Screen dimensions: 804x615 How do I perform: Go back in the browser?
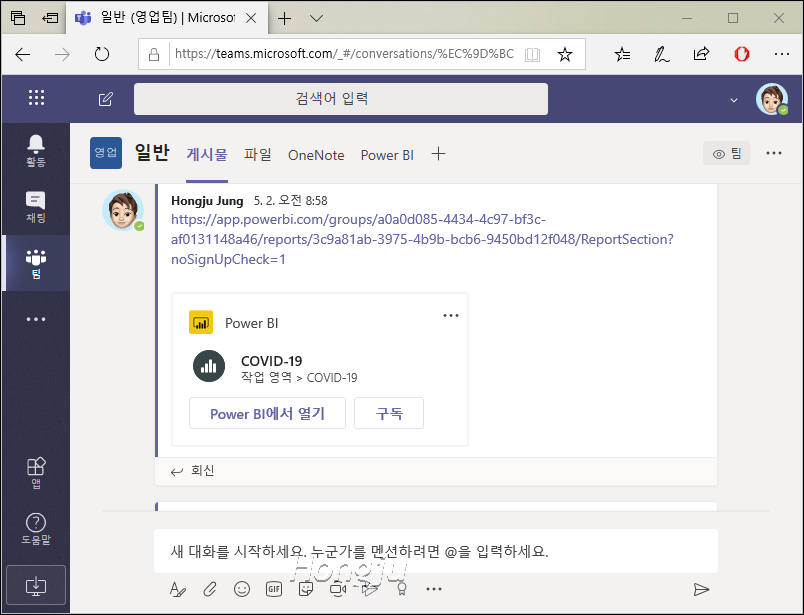coord(23,54)
